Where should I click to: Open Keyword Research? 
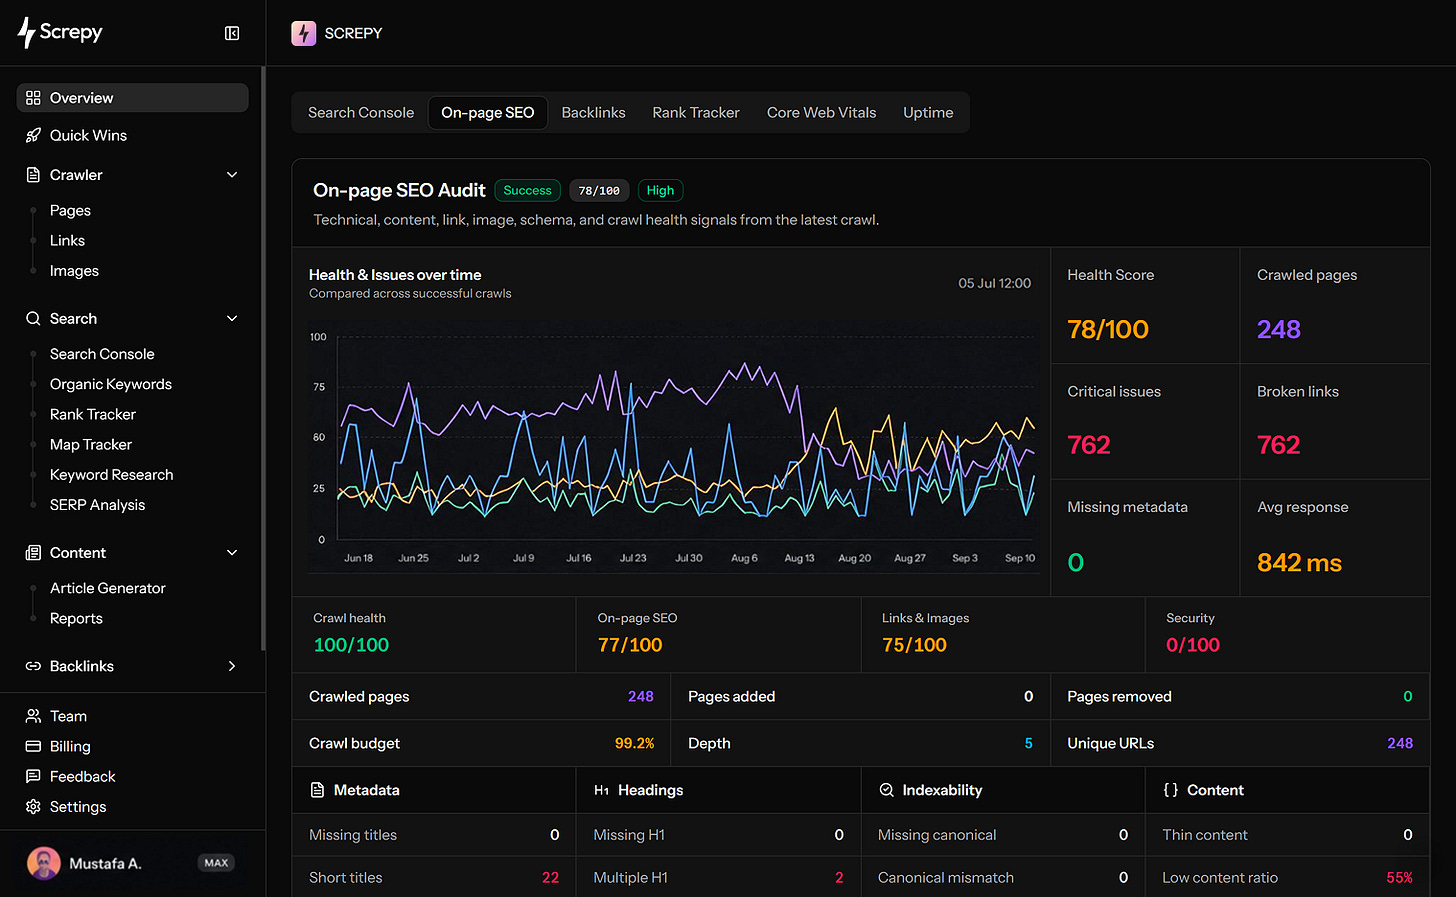click(111, 475)
